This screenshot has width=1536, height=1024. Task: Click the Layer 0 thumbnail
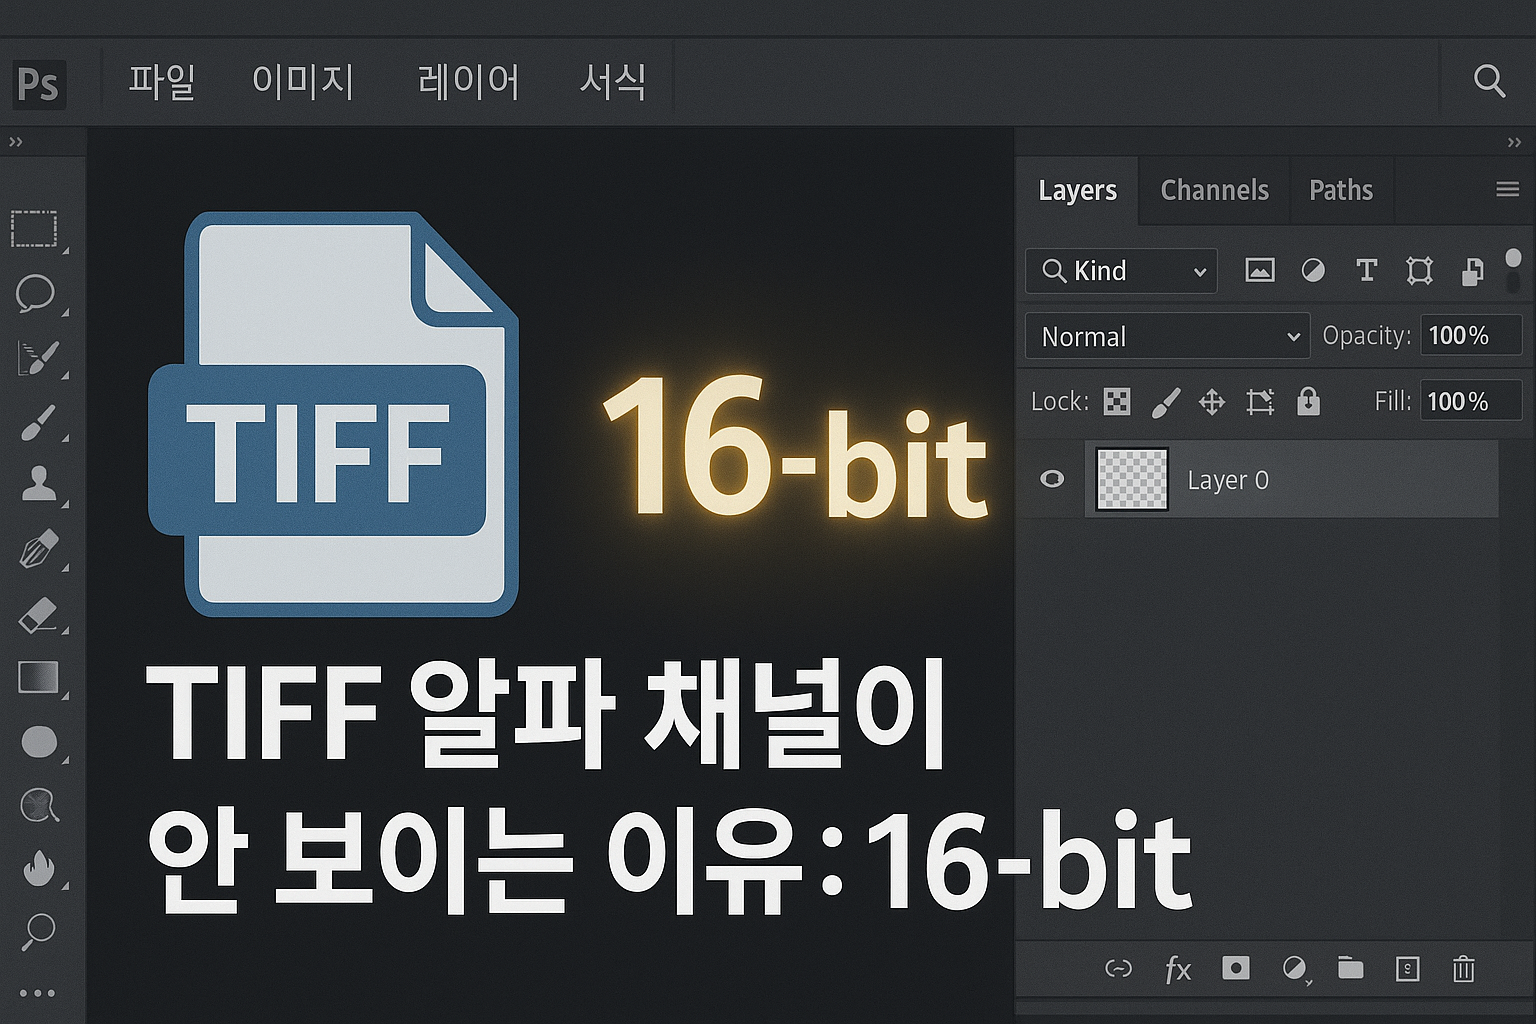(x=1132, y=479)
